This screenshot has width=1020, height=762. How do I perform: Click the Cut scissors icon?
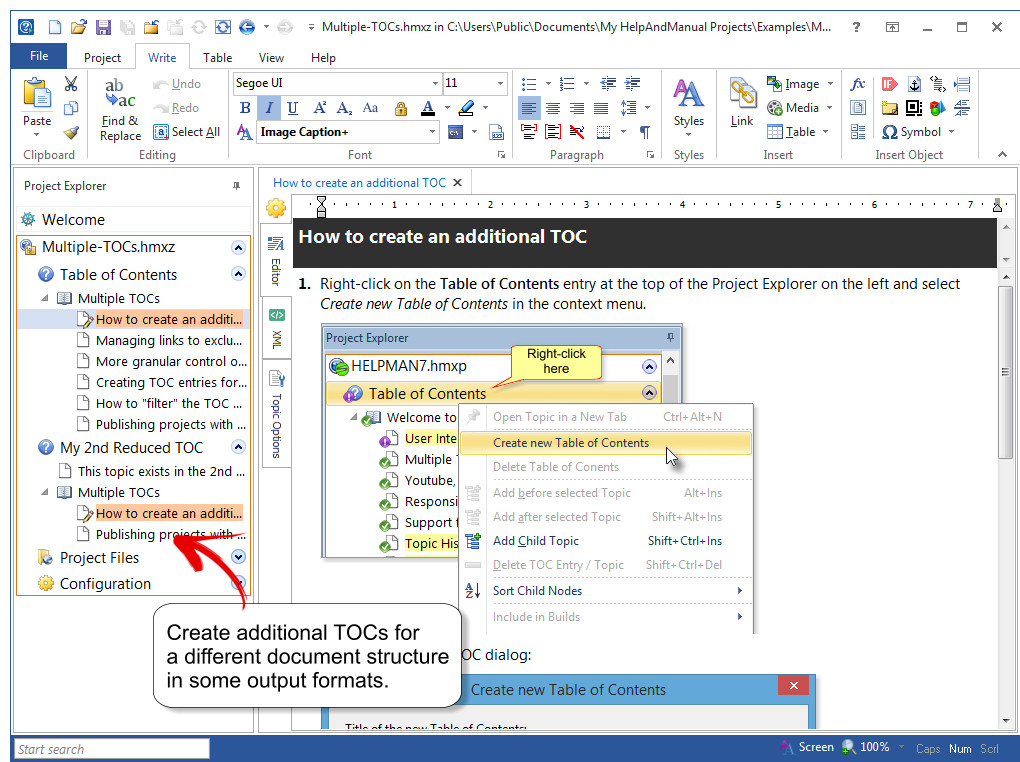(71, 84)
